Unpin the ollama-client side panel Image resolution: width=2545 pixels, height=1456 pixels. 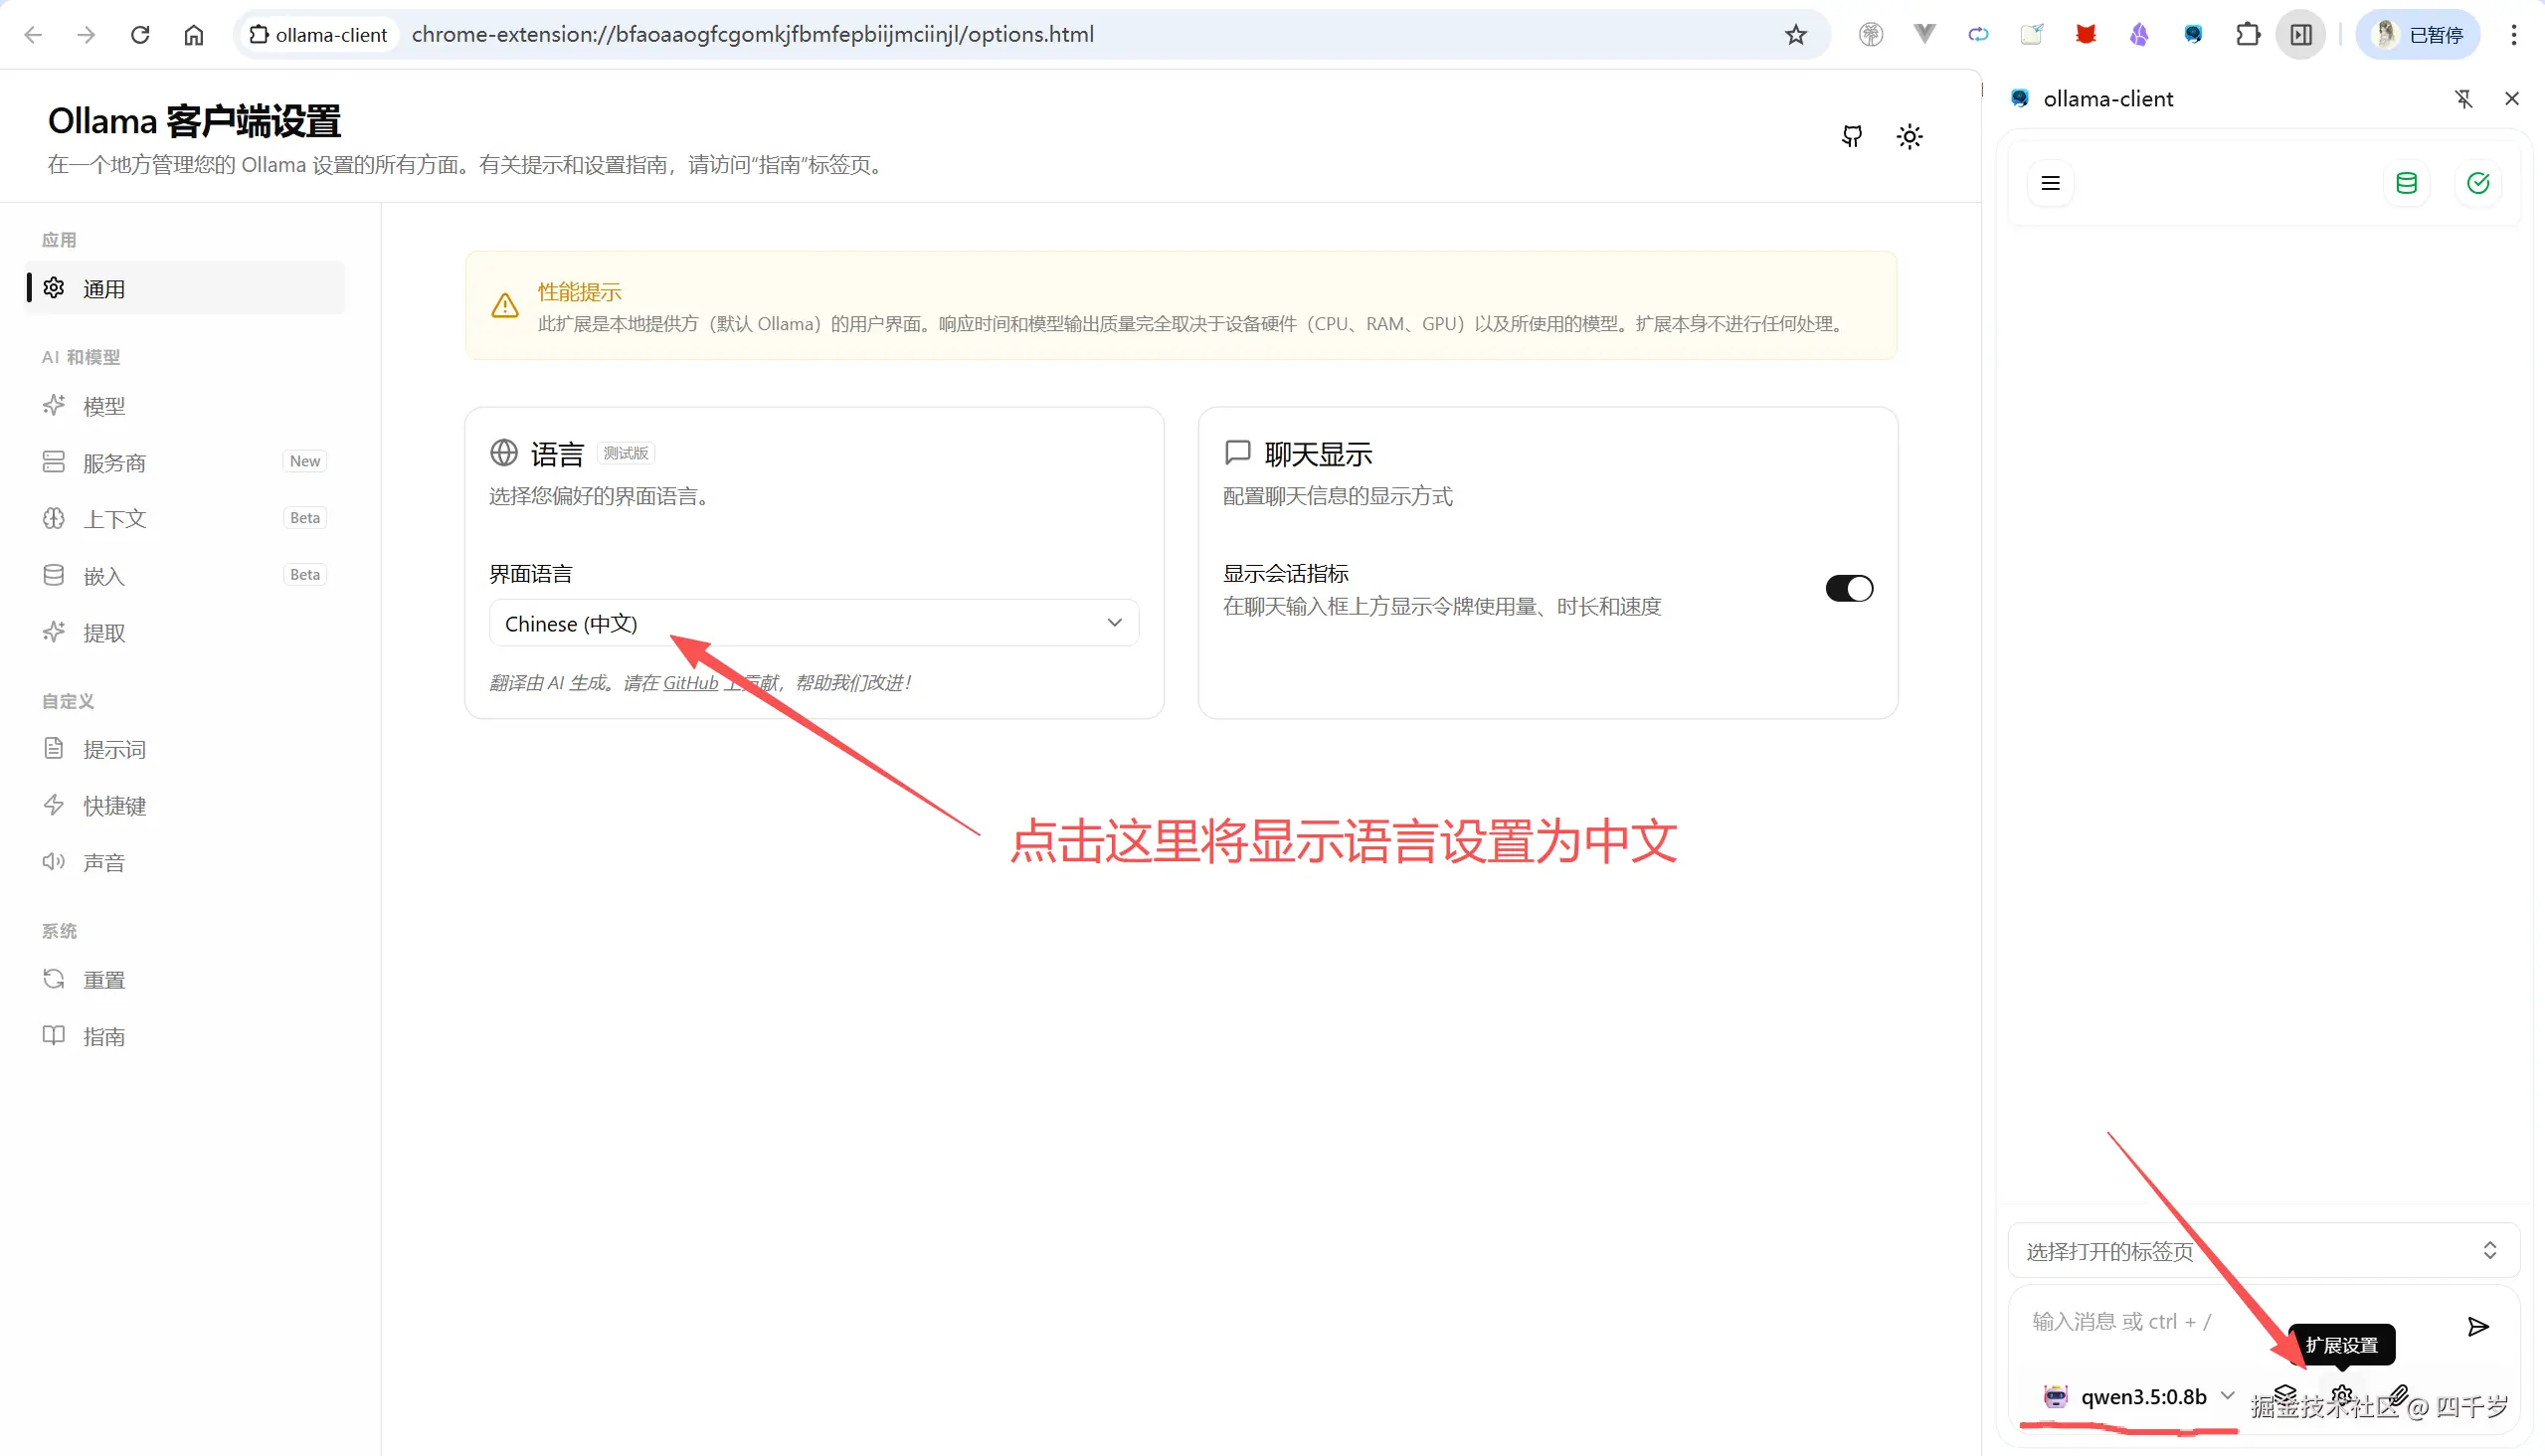point(2464,98)
